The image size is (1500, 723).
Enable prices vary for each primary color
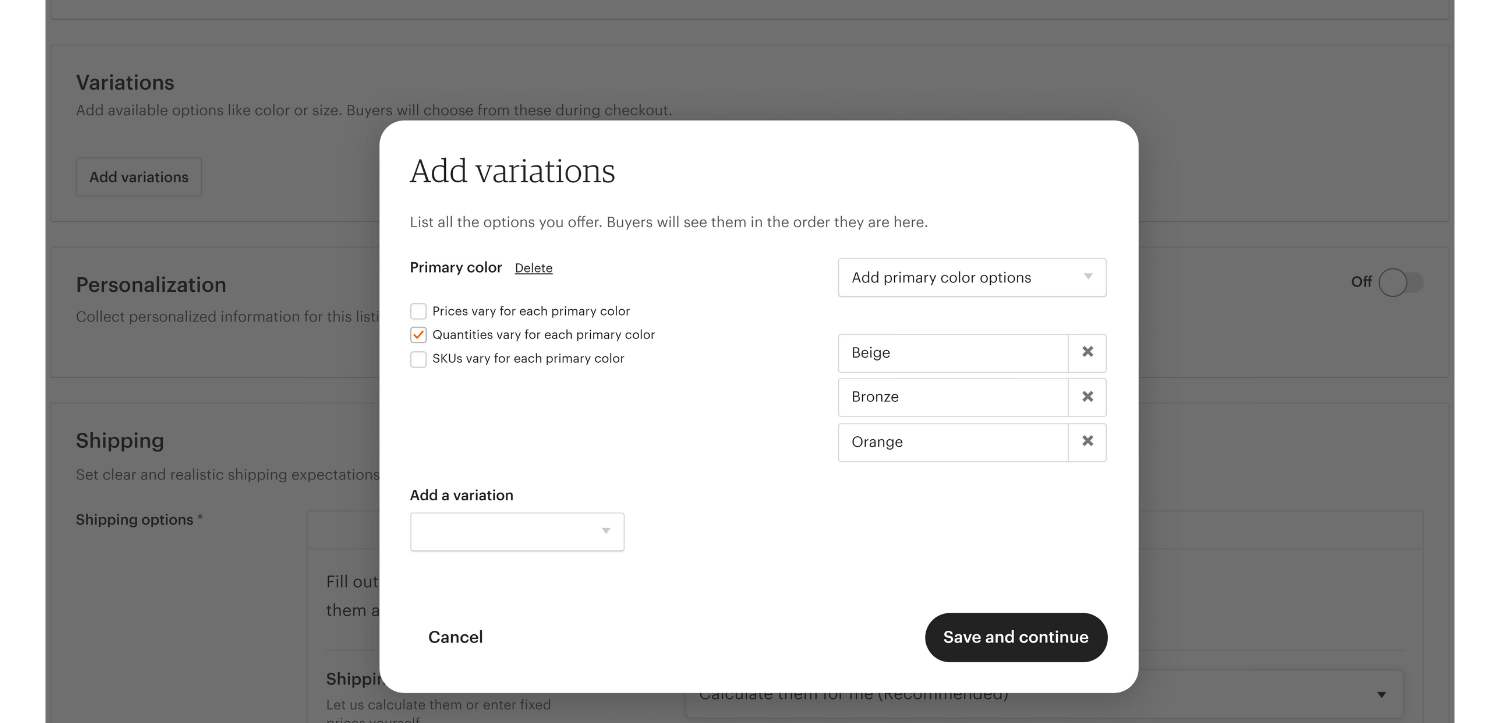419,312
